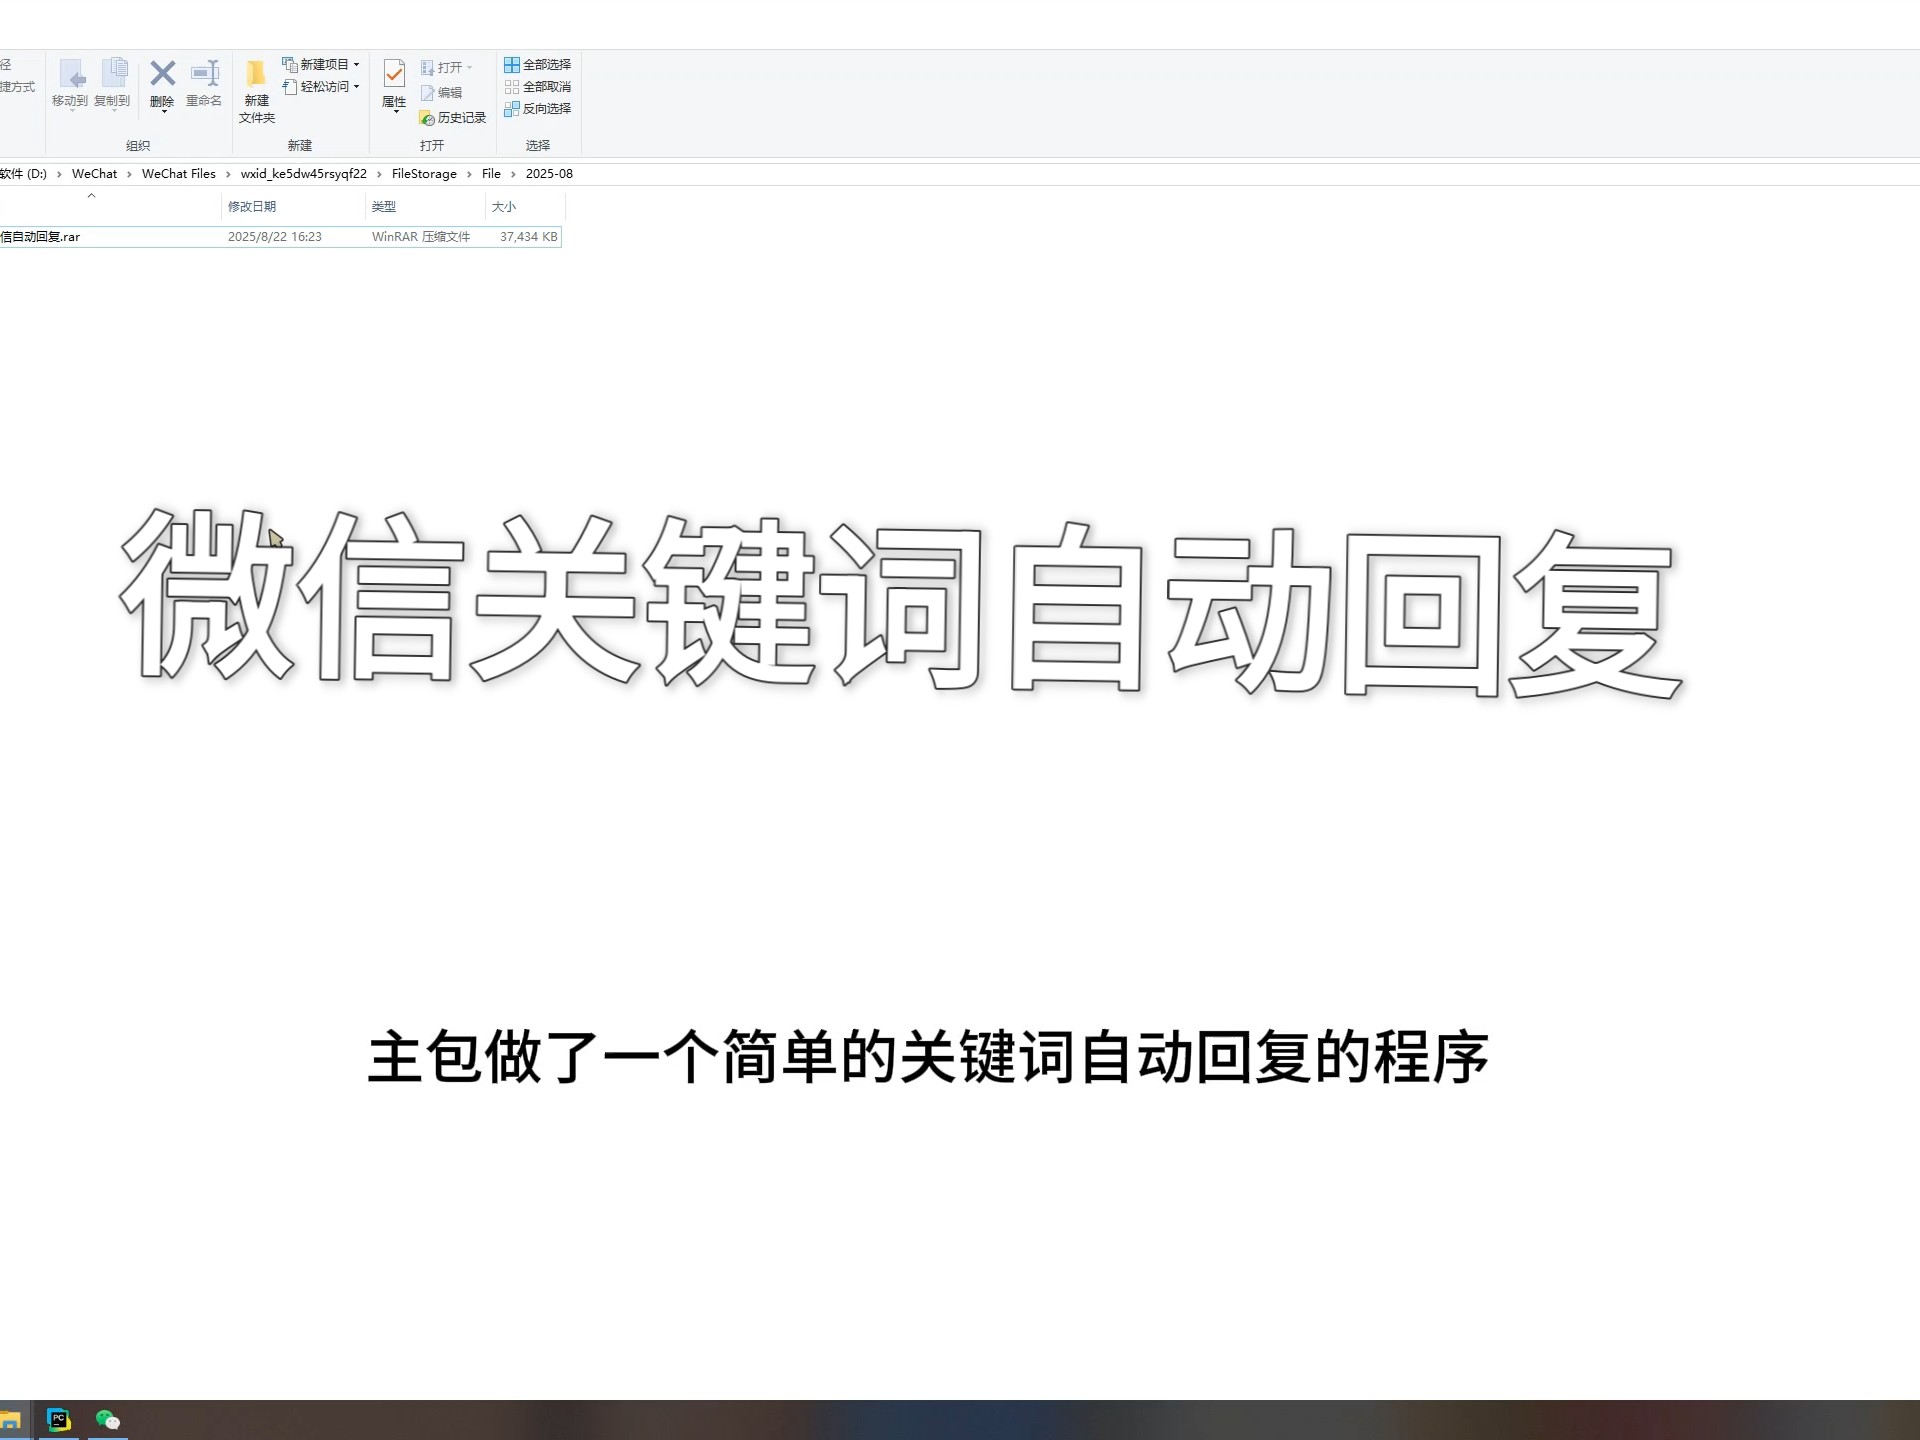Select all with 全部选择
This screenshot has height=1440, width=1920.
point(538,65)
